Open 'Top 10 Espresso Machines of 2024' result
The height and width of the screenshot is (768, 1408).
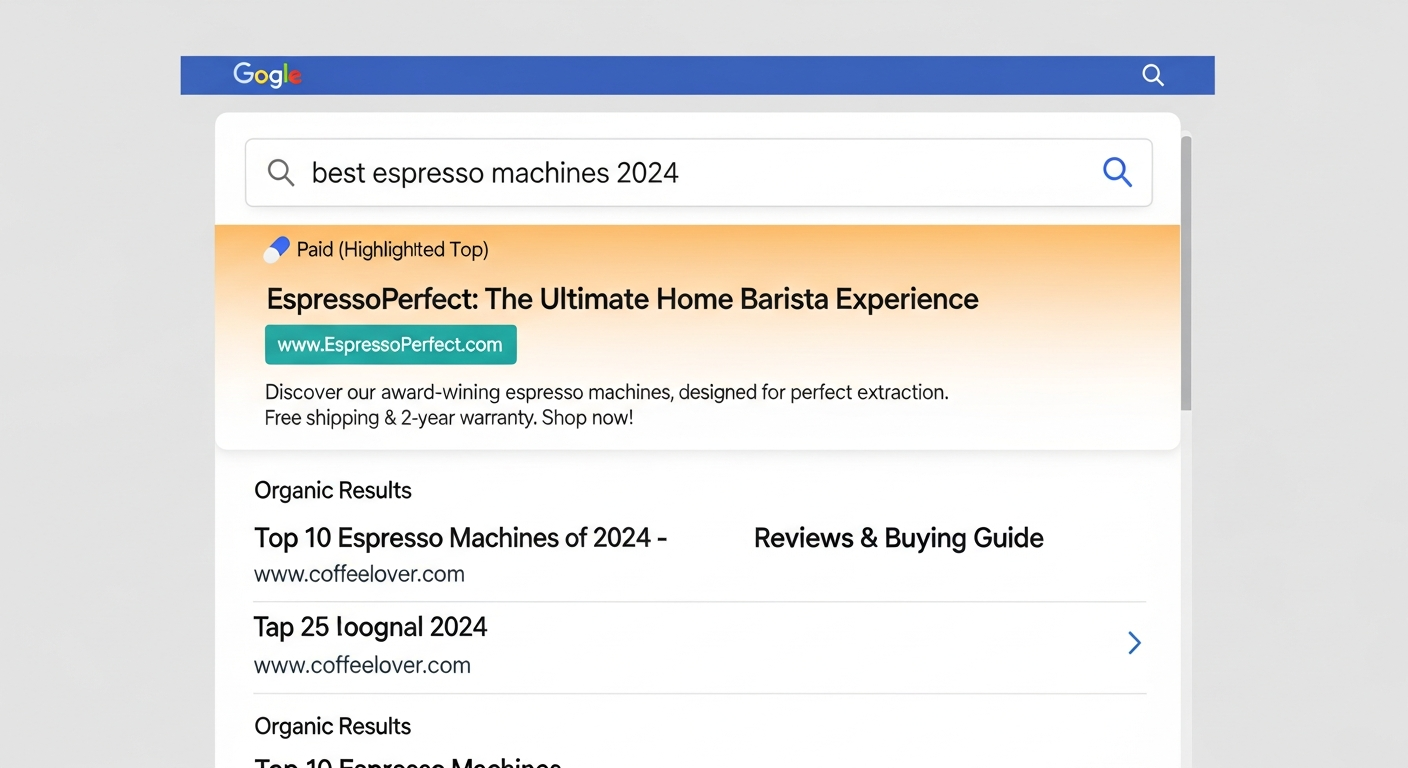(x=460, y=538)
